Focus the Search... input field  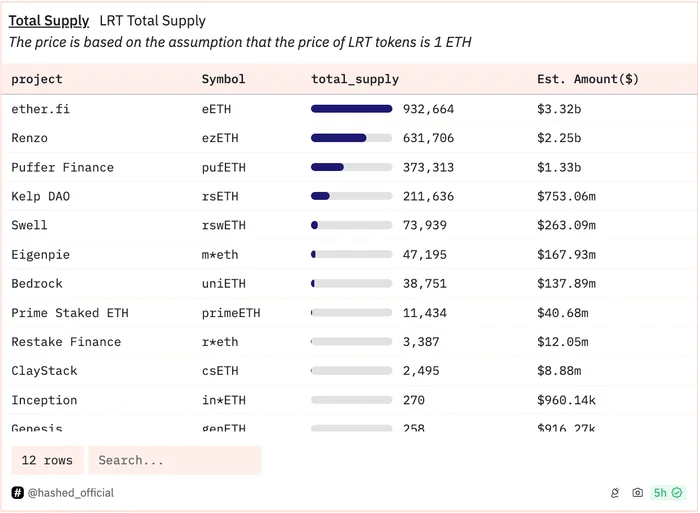(x=175, y=460)
